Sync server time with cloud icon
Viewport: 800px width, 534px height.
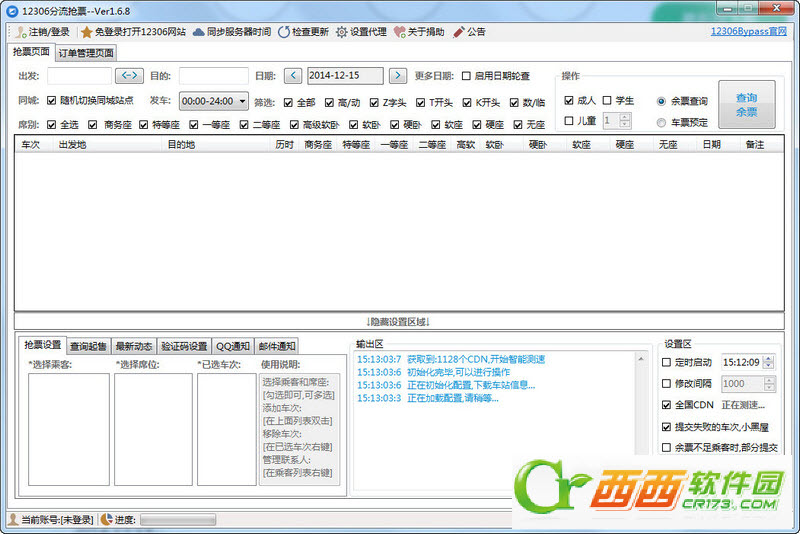point(198,32)
